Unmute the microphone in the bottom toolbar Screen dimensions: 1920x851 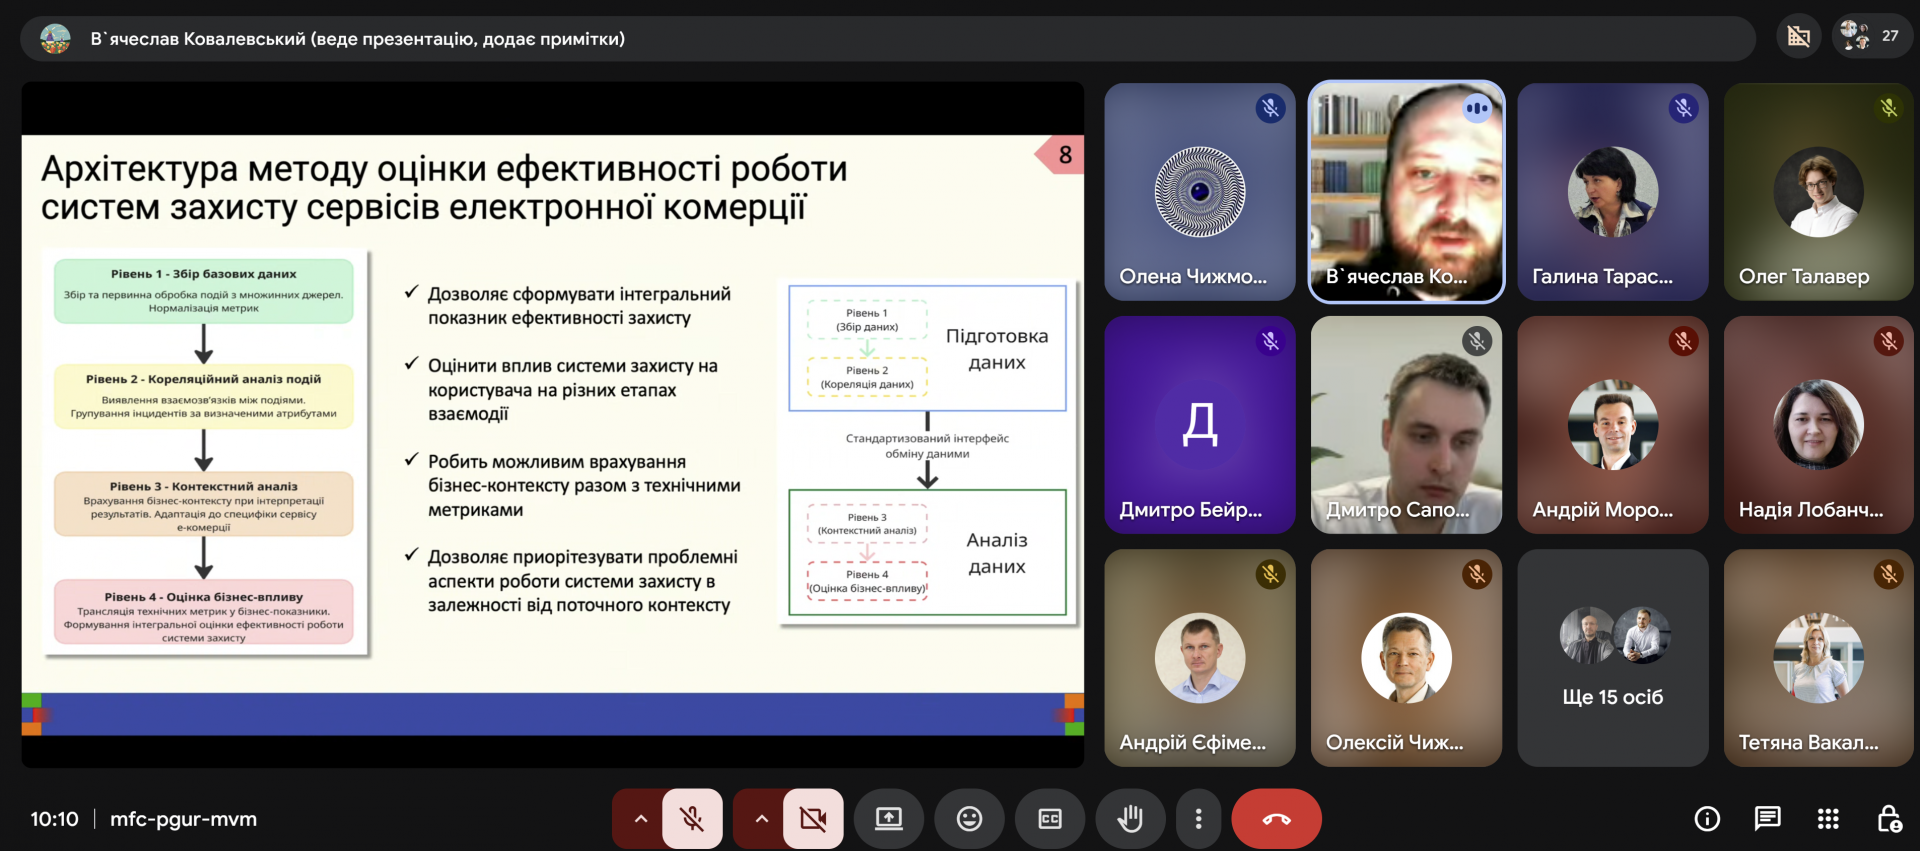692,819
